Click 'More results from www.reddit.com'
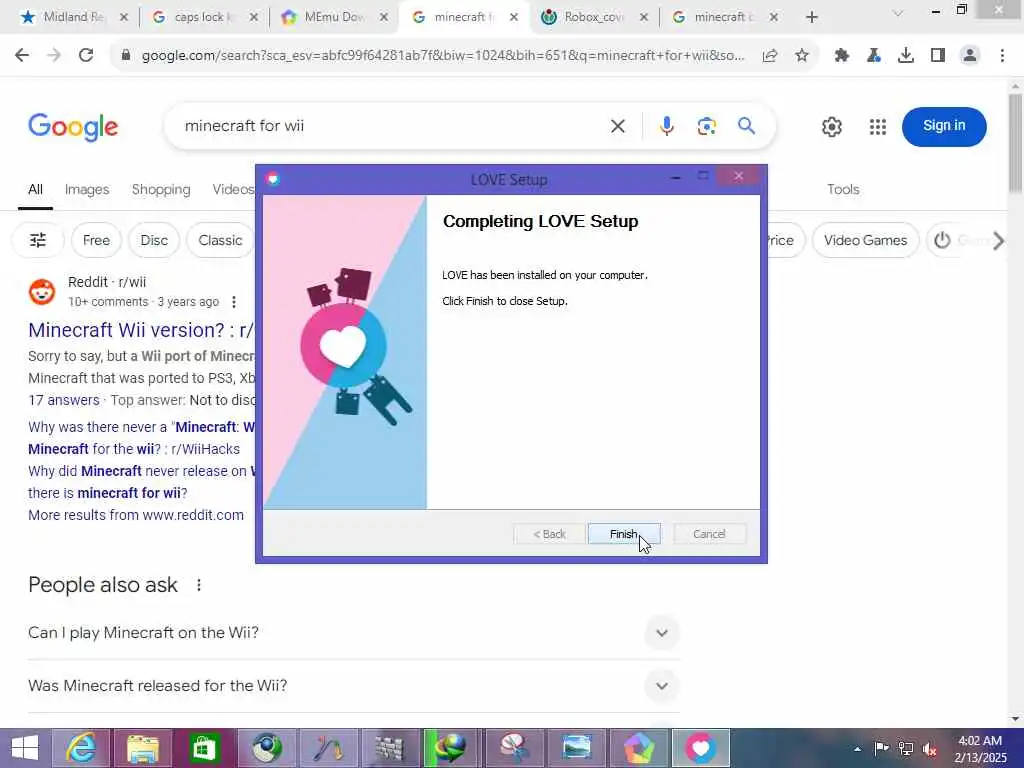The width and height of the screenshot is (1024, 768). pos(136,515)
